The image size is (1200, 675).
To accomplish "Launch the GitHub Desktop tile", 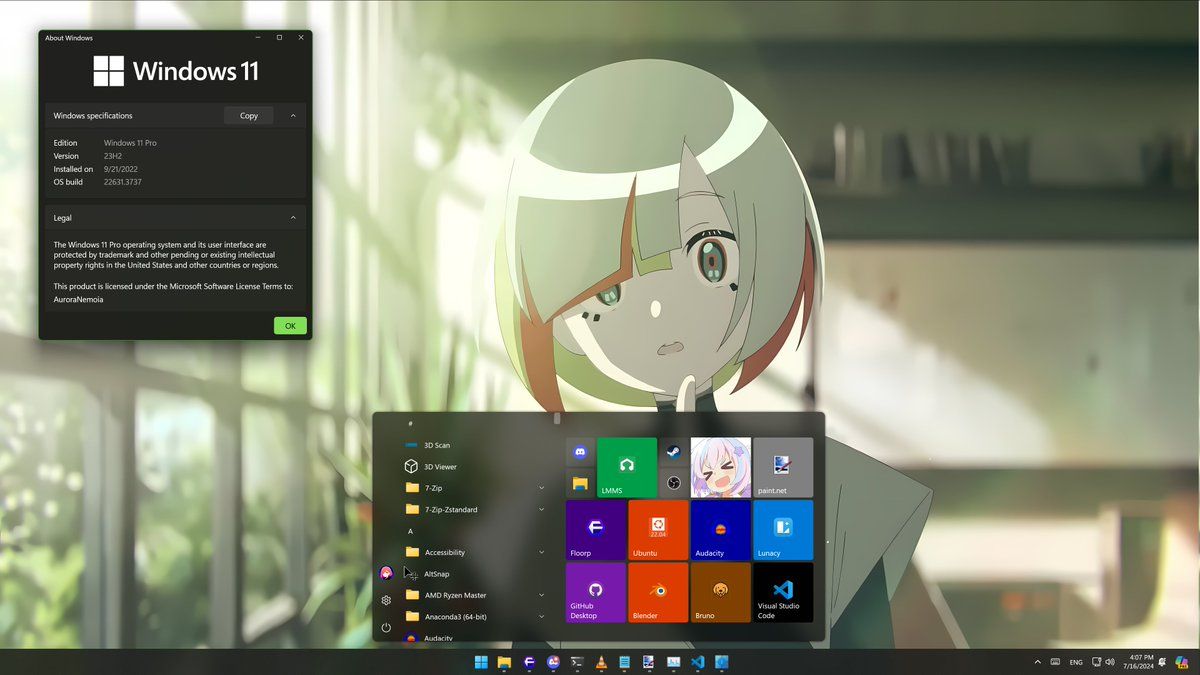I will pyautogui.click(x=596, y=592).
